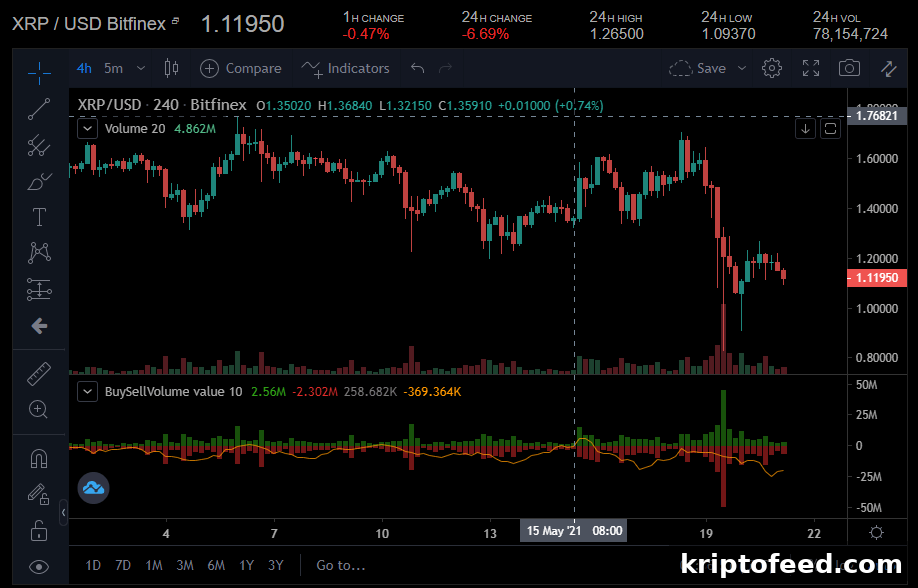Collapse the Volume 20 indicator legend
918x588 pixels.
pos(87,129)
